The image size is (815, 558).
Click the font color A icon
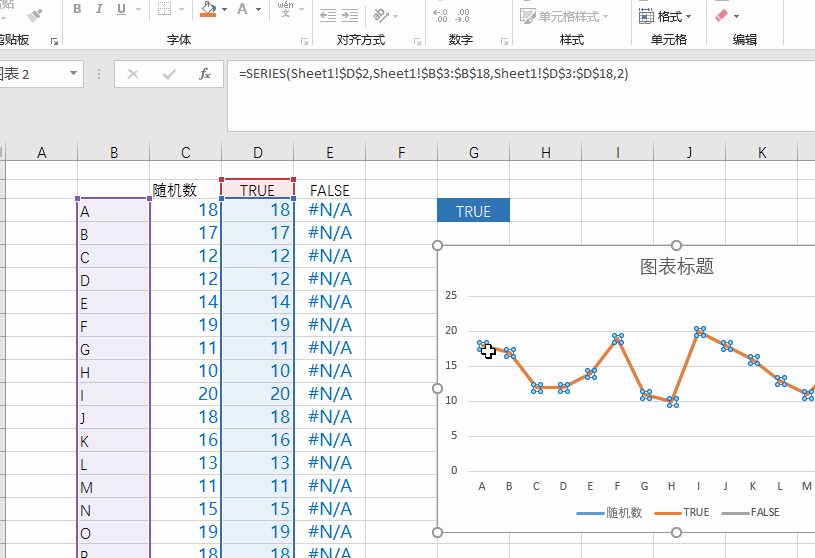(x=242, y=9)
